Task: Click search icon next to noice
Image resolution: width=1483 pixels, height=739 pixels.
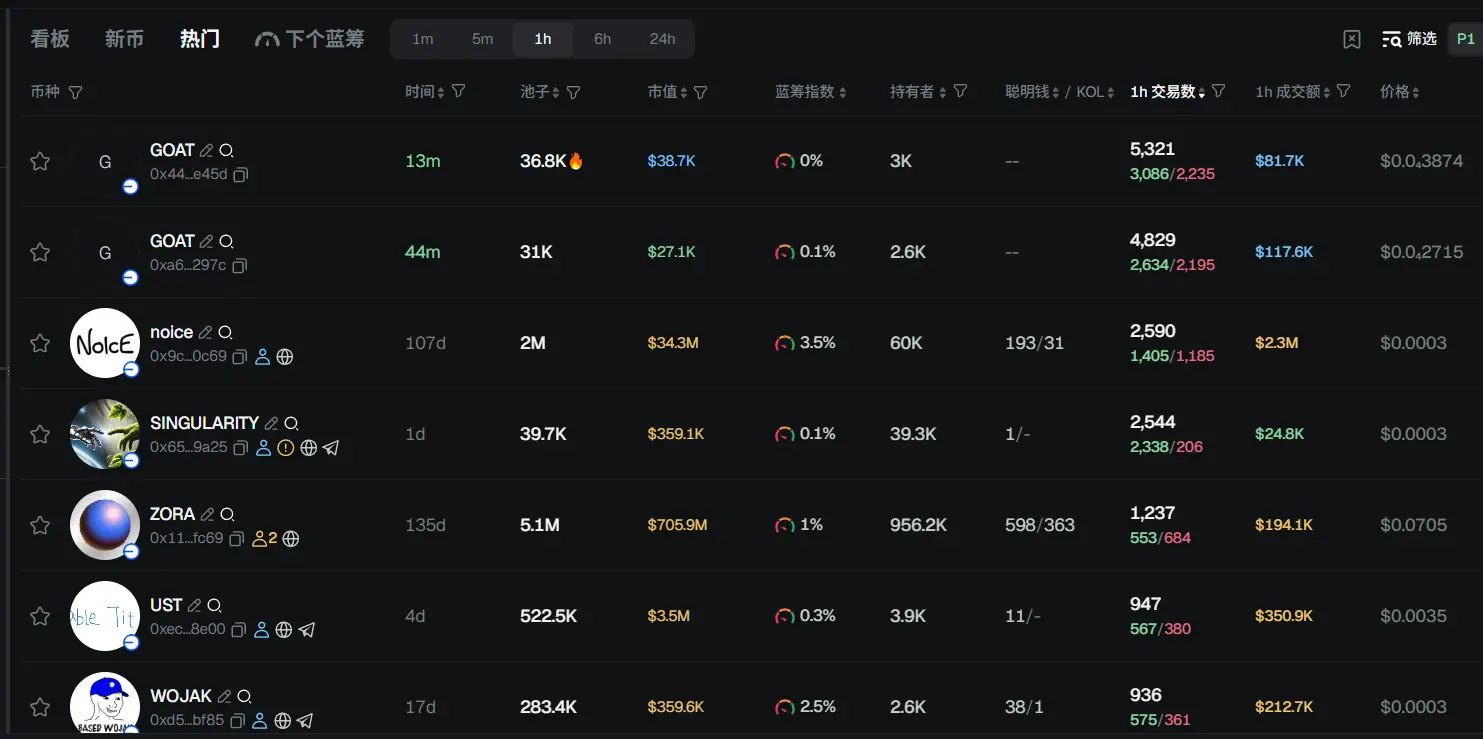Action: [x=226, y=333]
